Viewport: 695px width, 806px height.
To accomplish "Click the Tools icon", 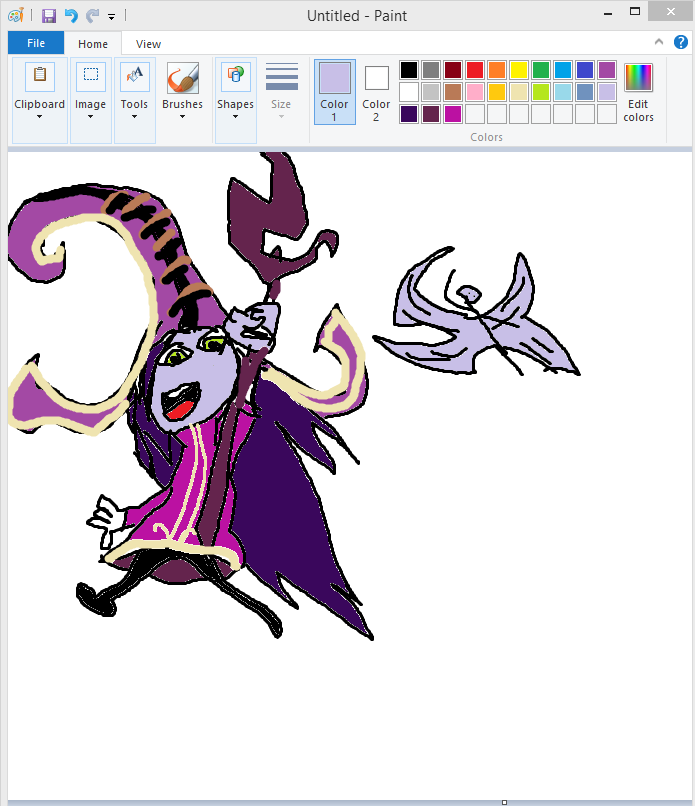I will point(135,76).
